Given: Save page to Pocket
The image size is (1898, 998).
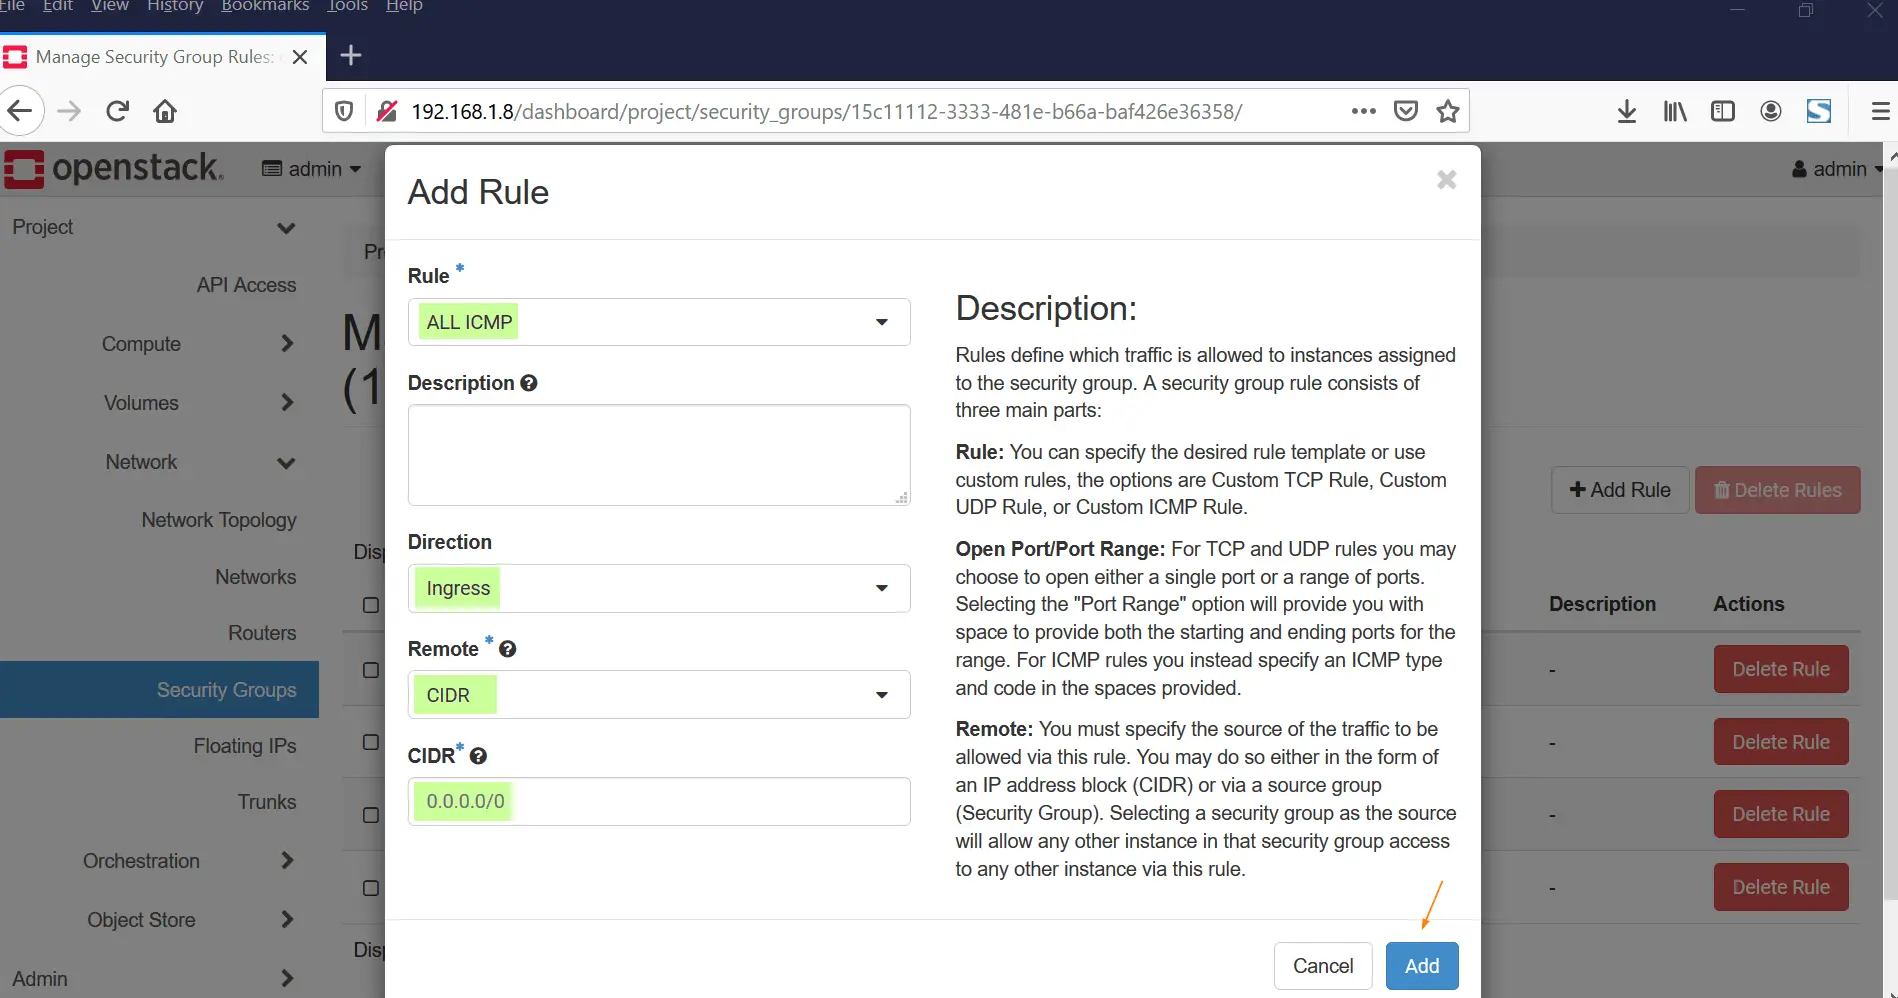Looking at the screenshot, I should [x=1406, y=111].
